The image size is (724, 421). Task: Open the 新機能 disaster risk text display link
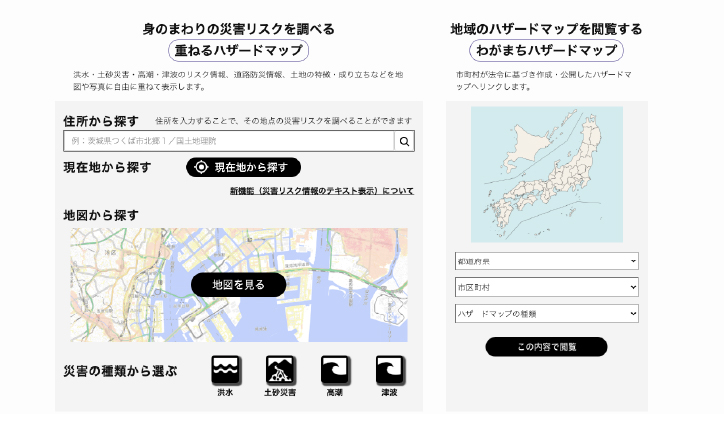(322, 191)
